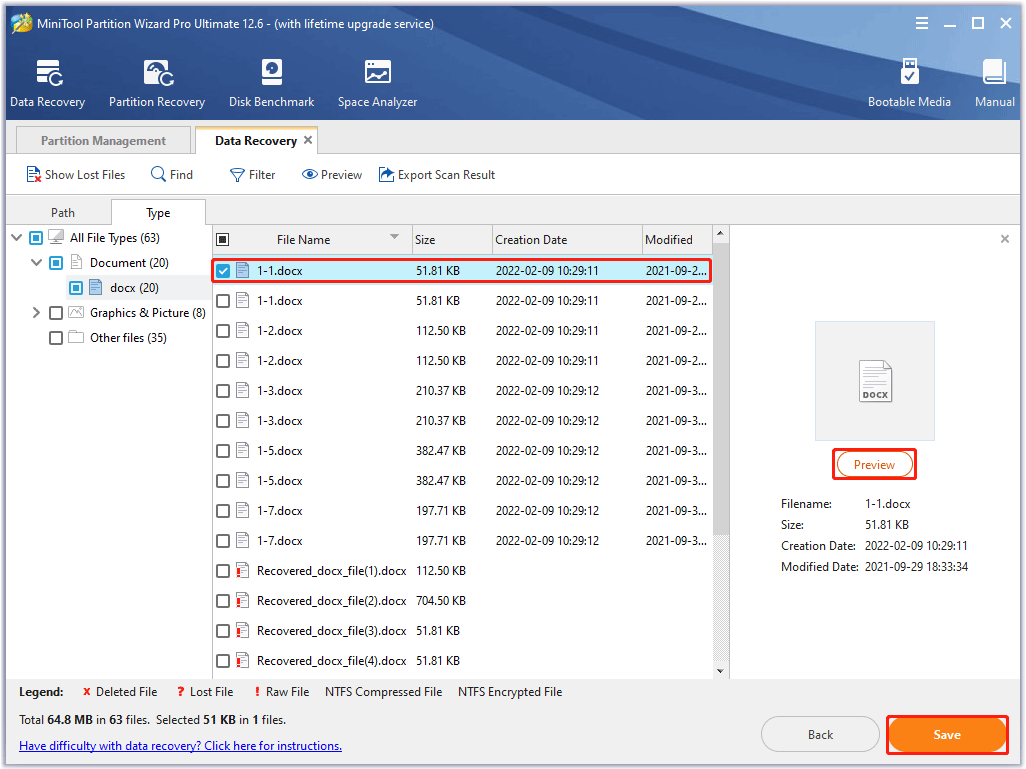Screen dimensions: 1026x769
Task: Launch Partition Recovery
Action: tap(157, 82)
